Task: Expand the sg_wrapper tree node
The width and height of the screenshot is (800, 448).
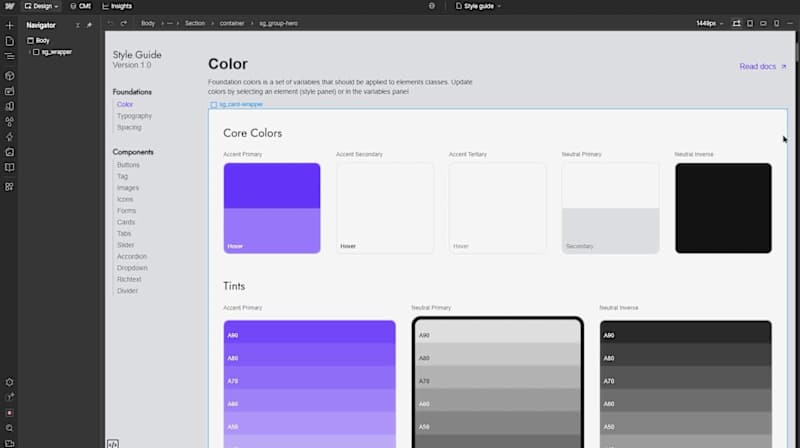Action: (30, 52)
